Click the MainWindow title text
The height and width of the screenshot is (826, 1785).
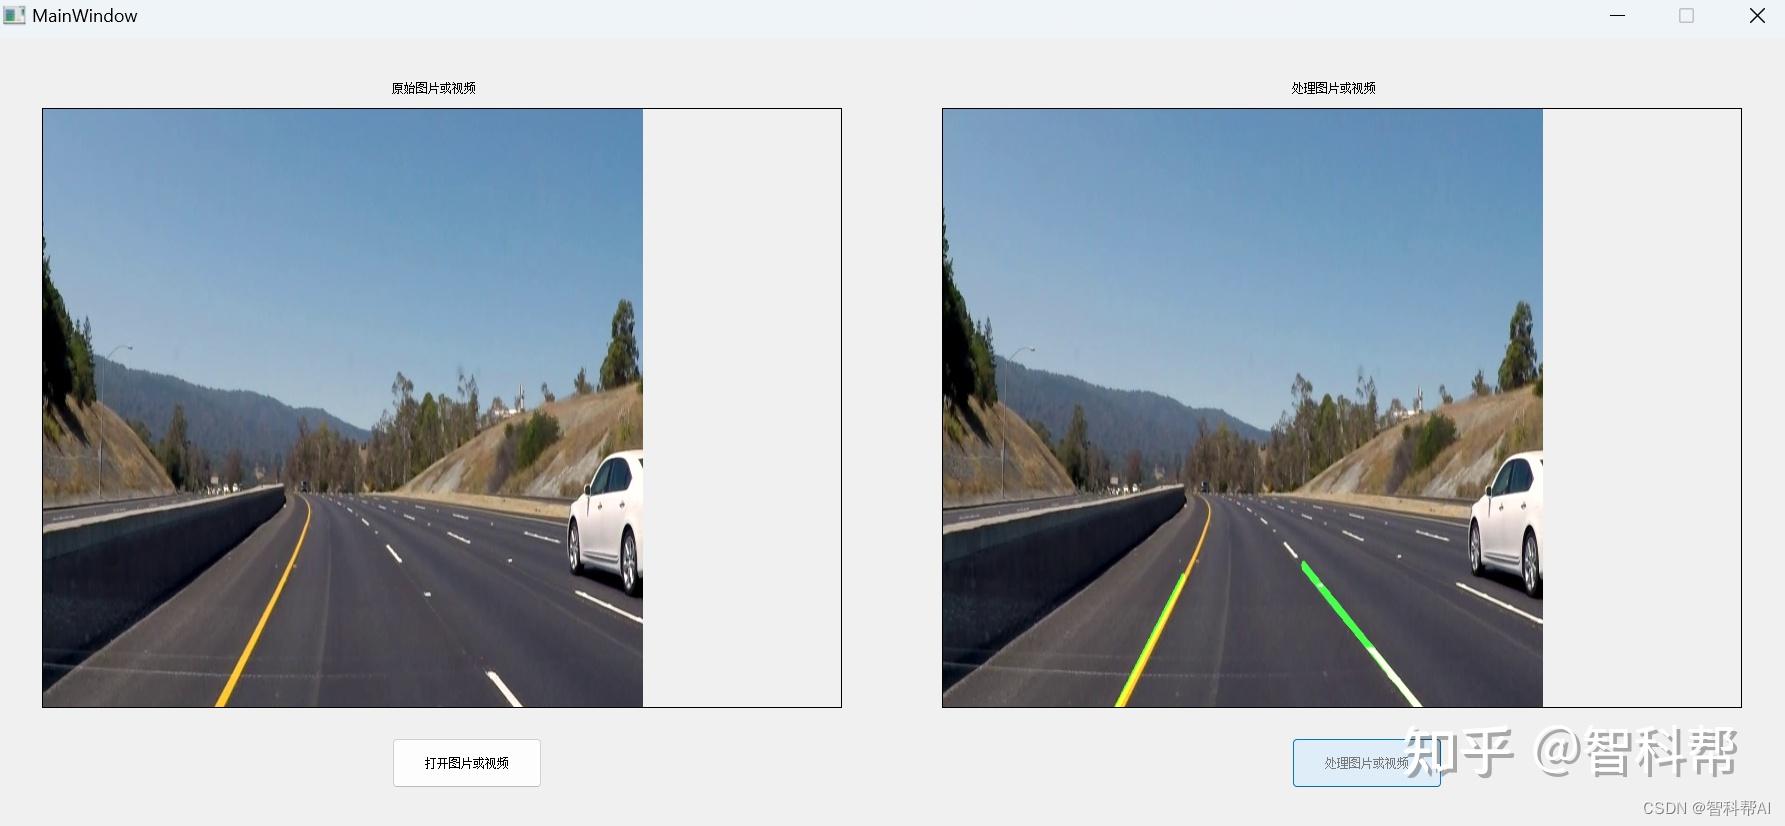click(x=85, y=16)
